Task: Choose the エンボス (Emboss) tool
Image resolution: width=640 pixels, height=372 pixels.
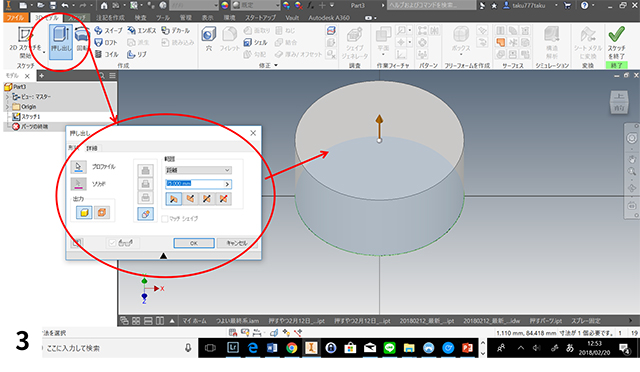Action: (142, 30)
